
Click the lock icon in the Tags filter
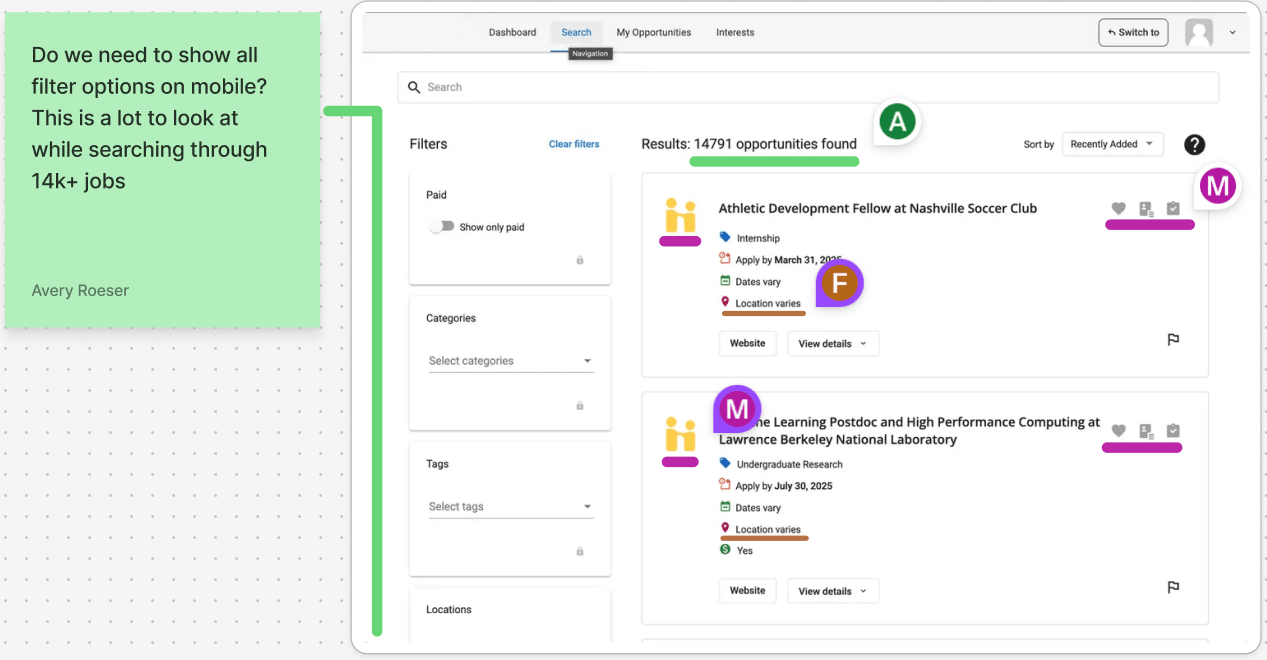click(579, 551)
